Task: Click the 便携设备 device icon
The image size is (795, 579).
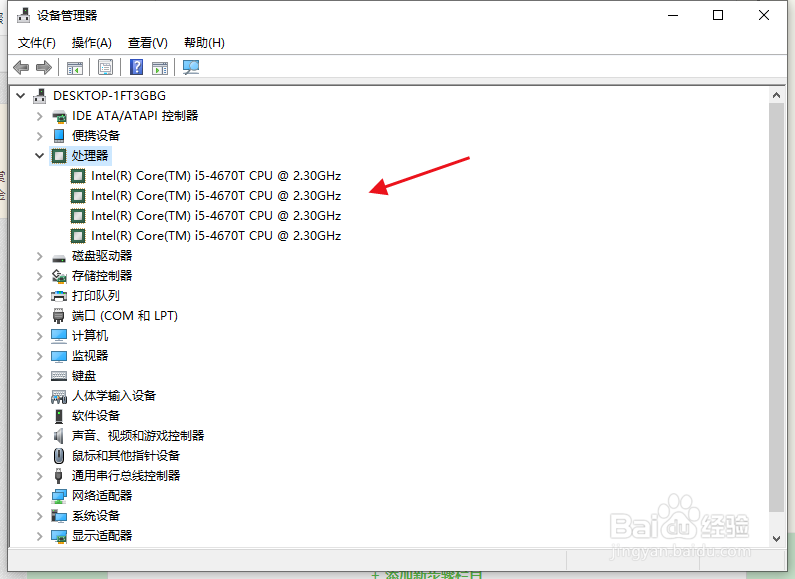Action: click(59, 136)
